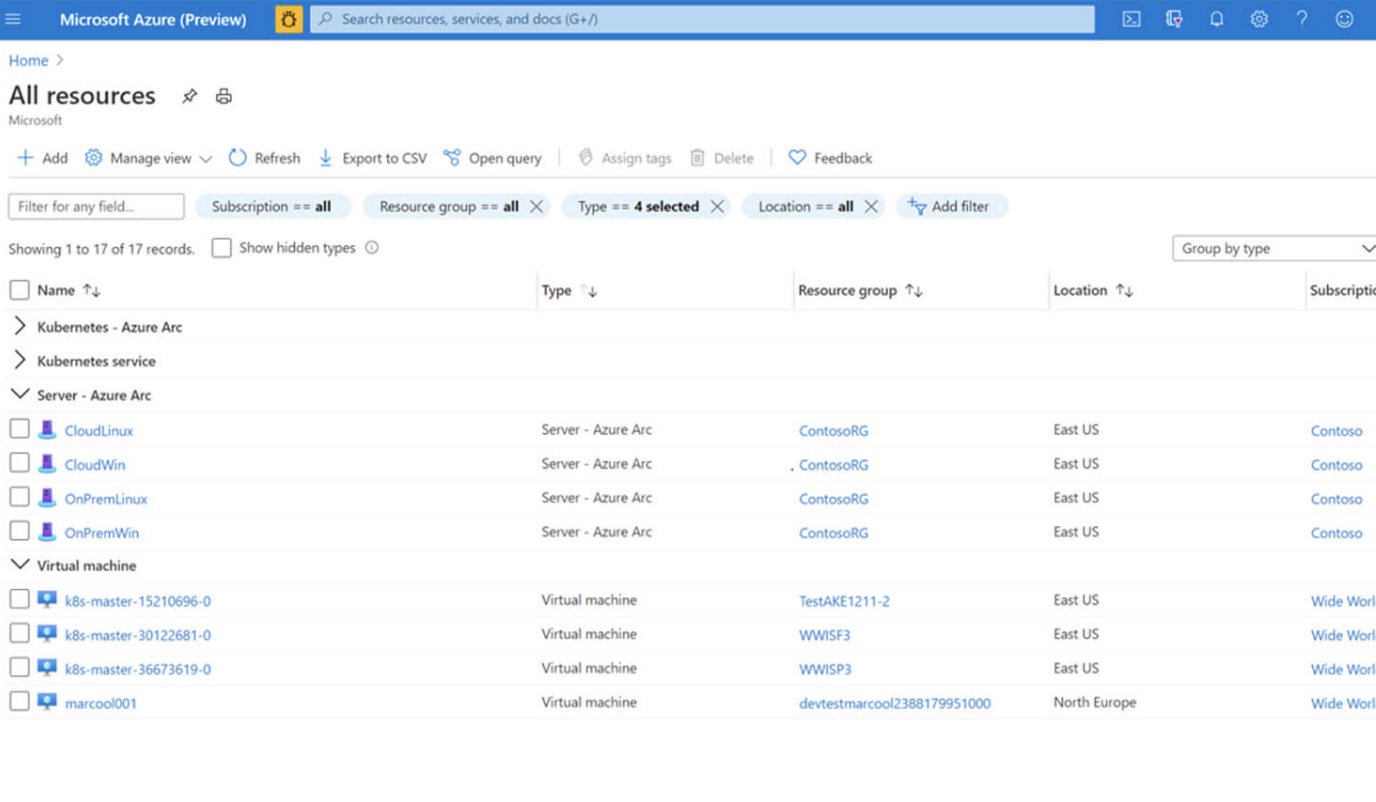The width and height of the screenshot is (1376, 802).
Task: Pin the All resources page
Action: point(189,96)
